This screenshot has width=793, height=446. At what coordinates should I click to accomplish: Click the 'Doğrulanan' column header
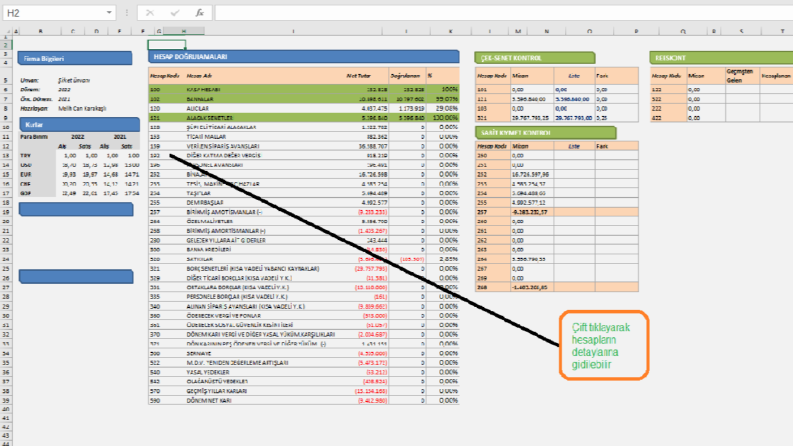[405, 75]
